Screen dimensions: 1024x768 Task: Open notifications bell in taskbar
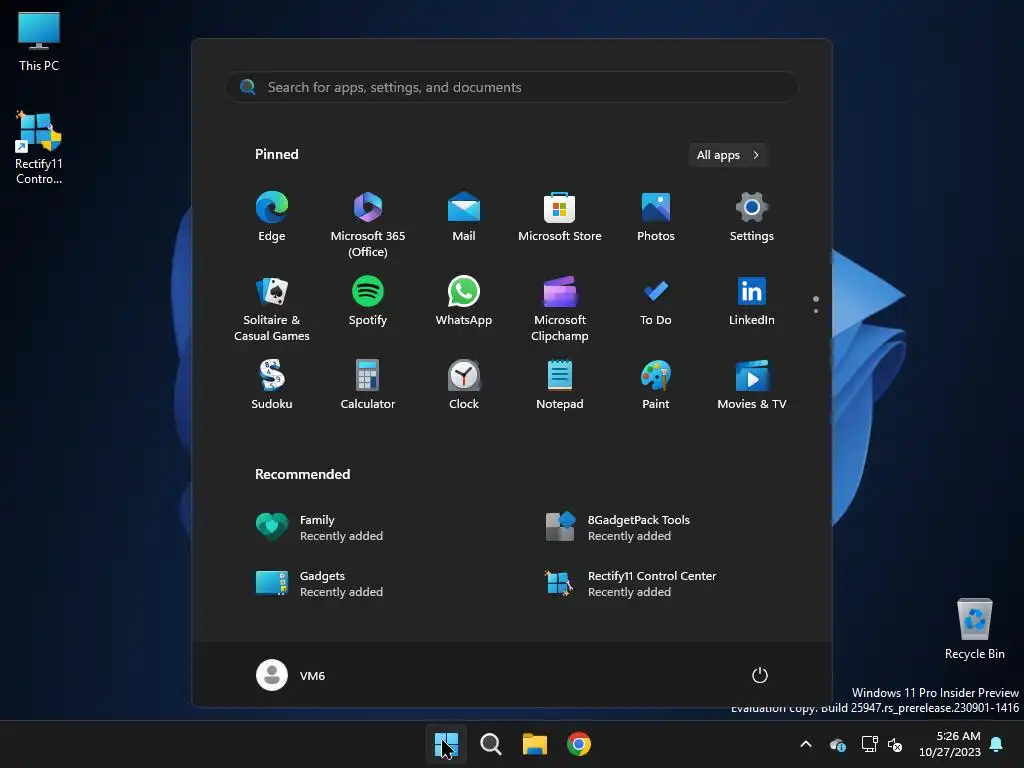pyautogui.click(x=997, y=744)
